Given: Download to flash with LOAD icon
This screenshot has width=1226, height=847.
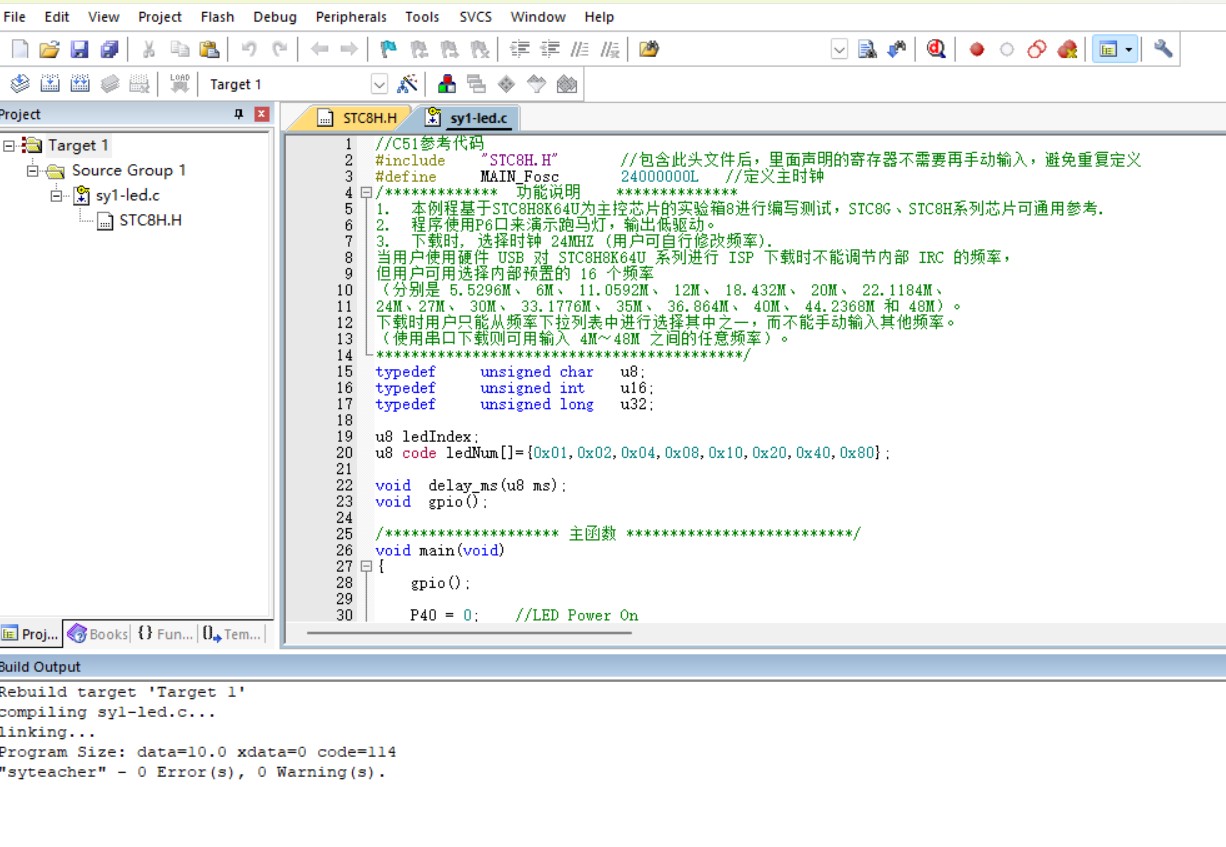Looking at the screenshot, I should tap(180, 84).
